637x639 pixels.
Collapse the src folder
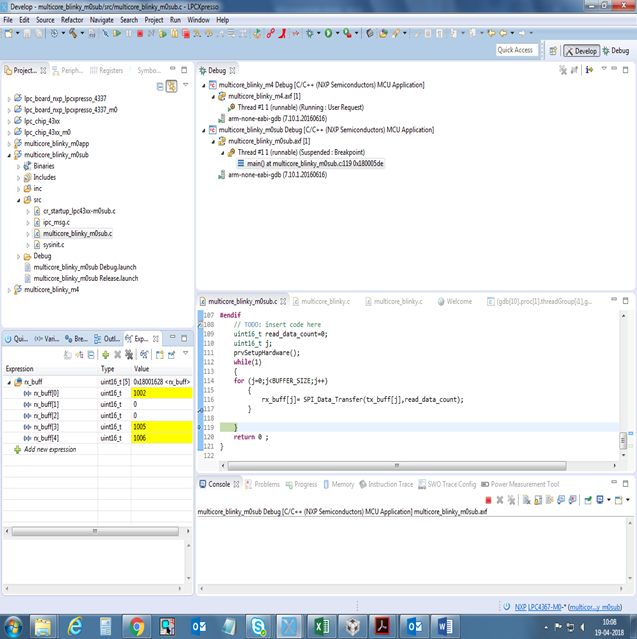(x=18, y=200)
